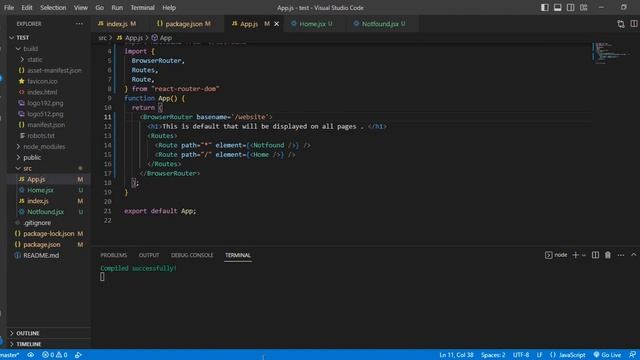
Task: Click App symbol in the breadcrumb
Action: click(162, 38)
